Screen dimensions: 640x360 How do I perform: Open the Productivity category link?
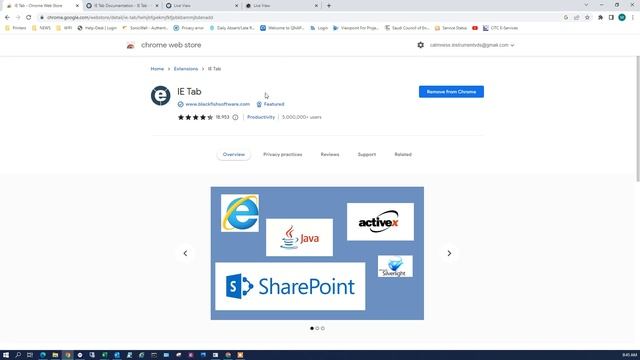point(261,117)
